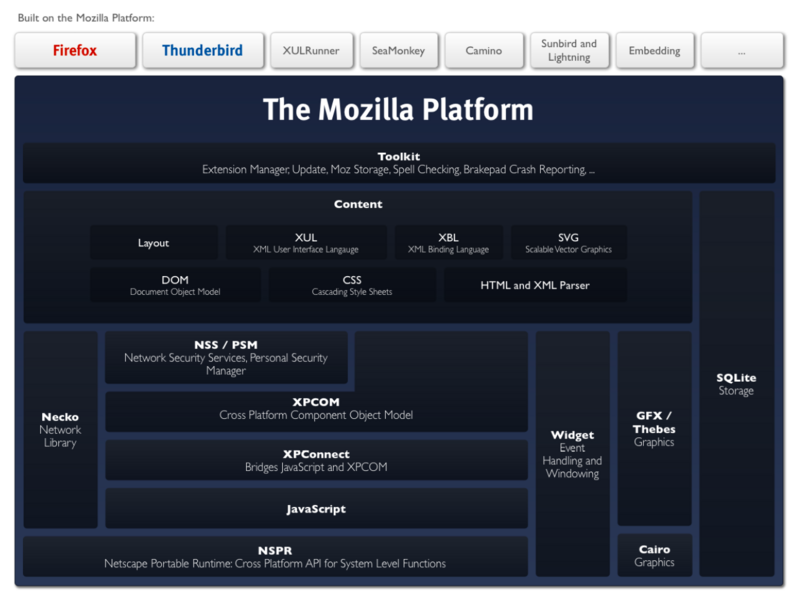Select the XUL user interface block
800x600 pixels.
pyautogui.click(x=306, y=243)
